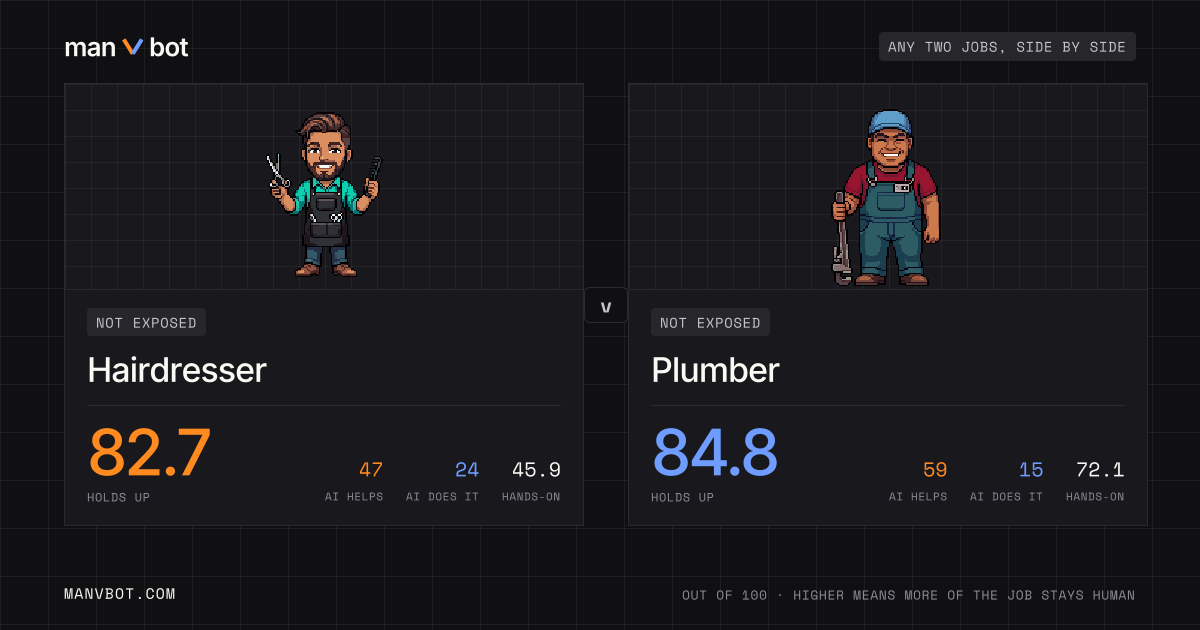Open the Hairdresser job title
This screenshot has width=1200, height=630.
(177, 370)
